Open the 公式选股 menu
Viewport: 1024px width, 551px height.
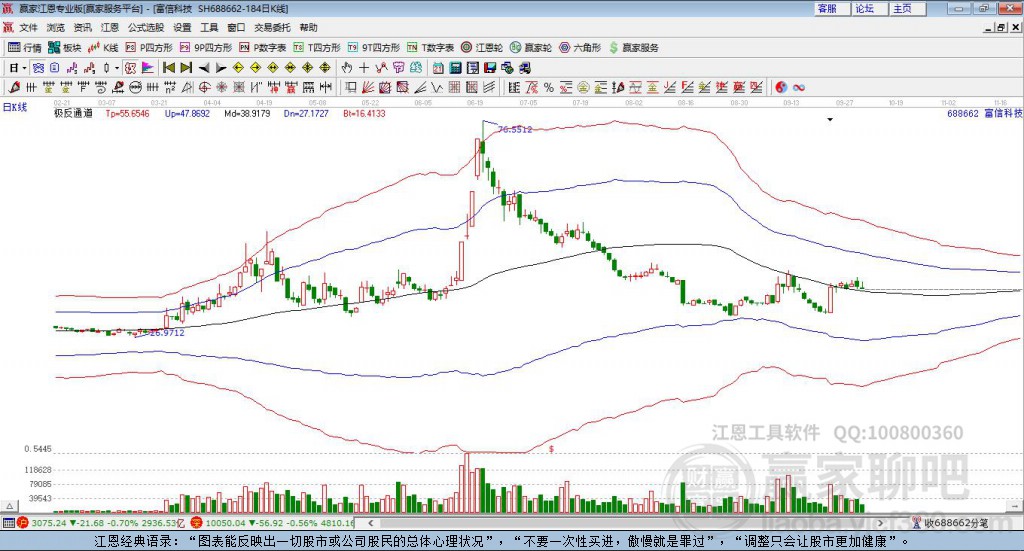(146, 27)
